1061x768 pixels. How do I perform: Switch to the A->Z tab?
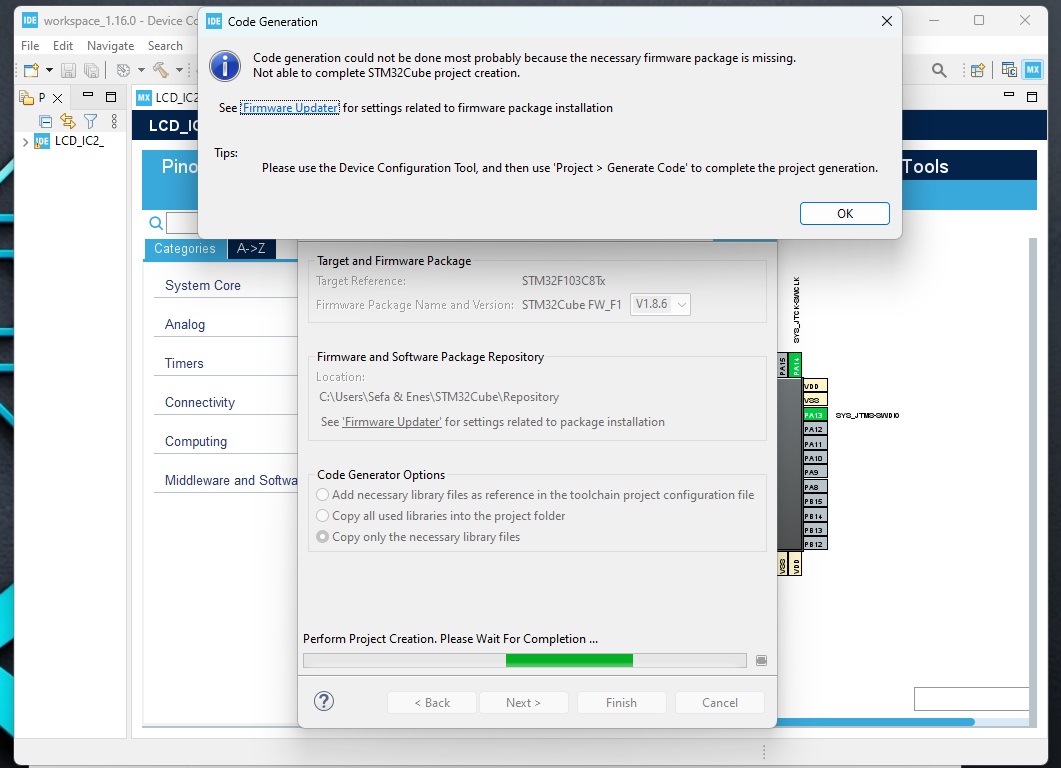coord(251,248)
